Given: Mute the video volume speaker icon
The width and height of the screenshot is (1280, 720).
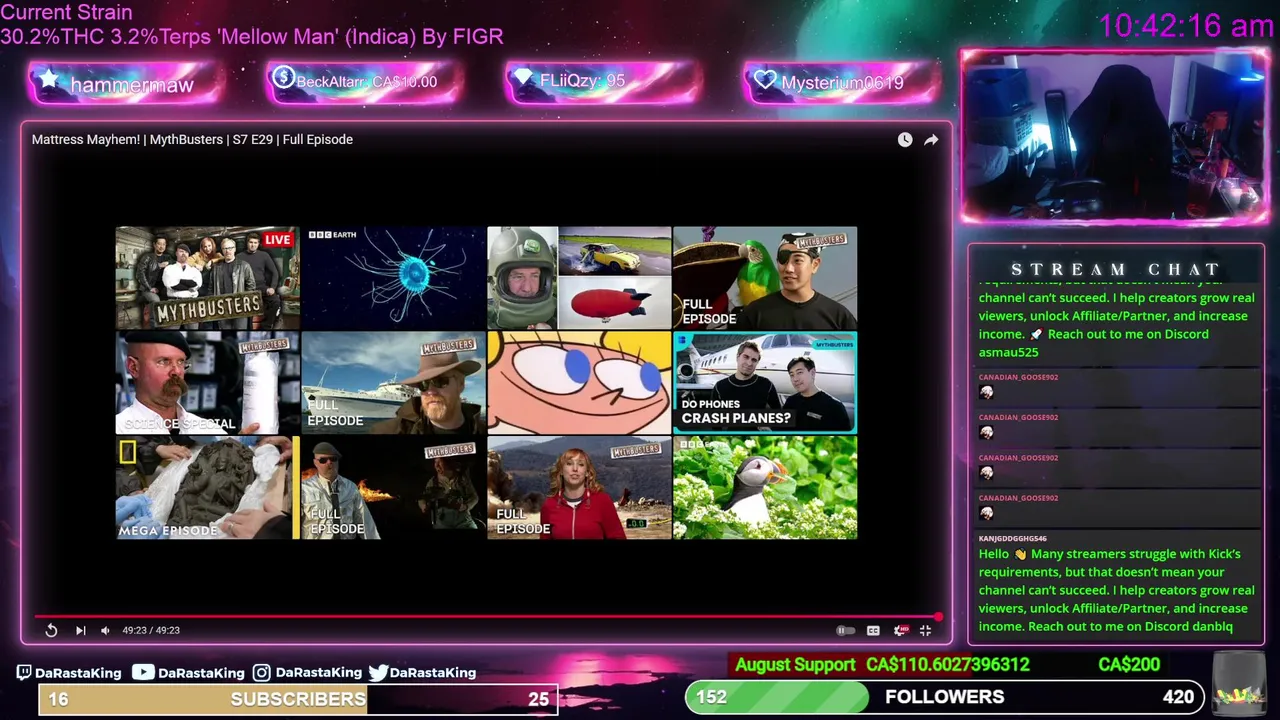Looking at the screenshot, I should pyautogui.click(x=105, y=630).
